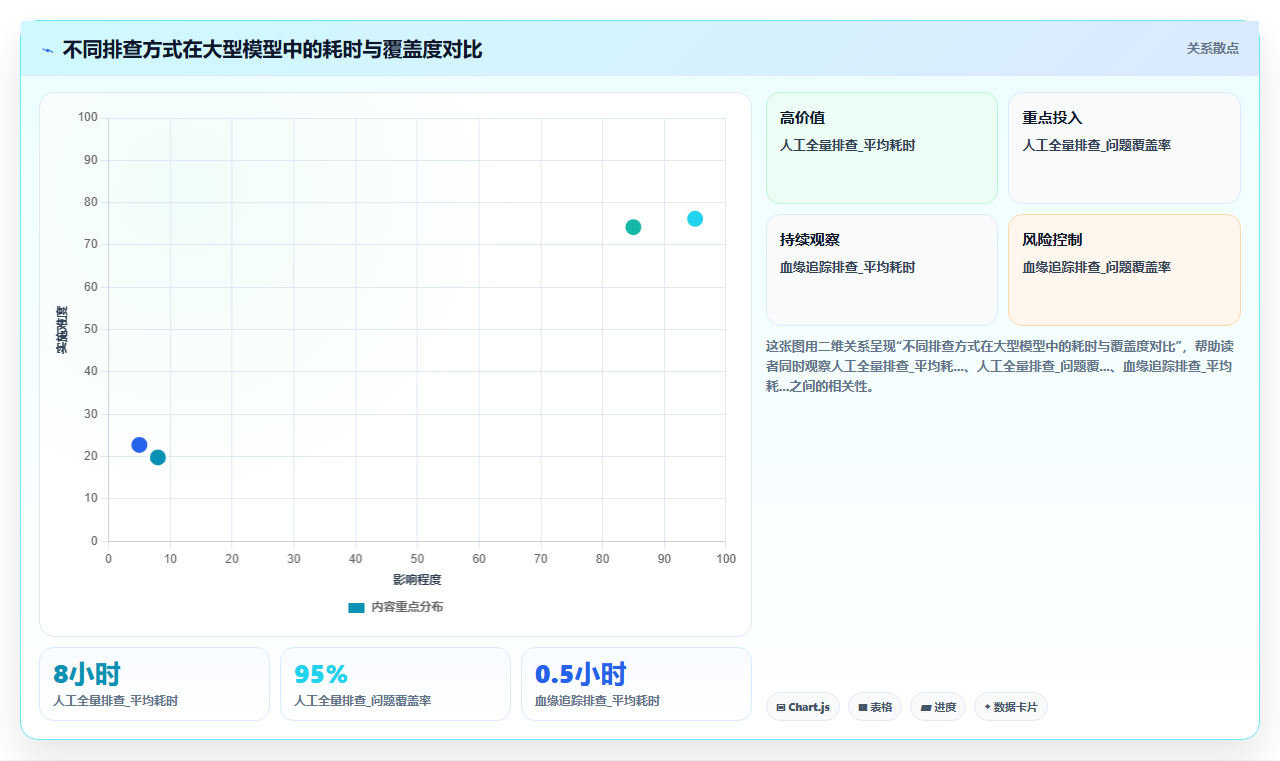The height and width of the screenshot is (761, 1280).
Task: Click the 实施难度 y-axis title
Action: [62, 329]
